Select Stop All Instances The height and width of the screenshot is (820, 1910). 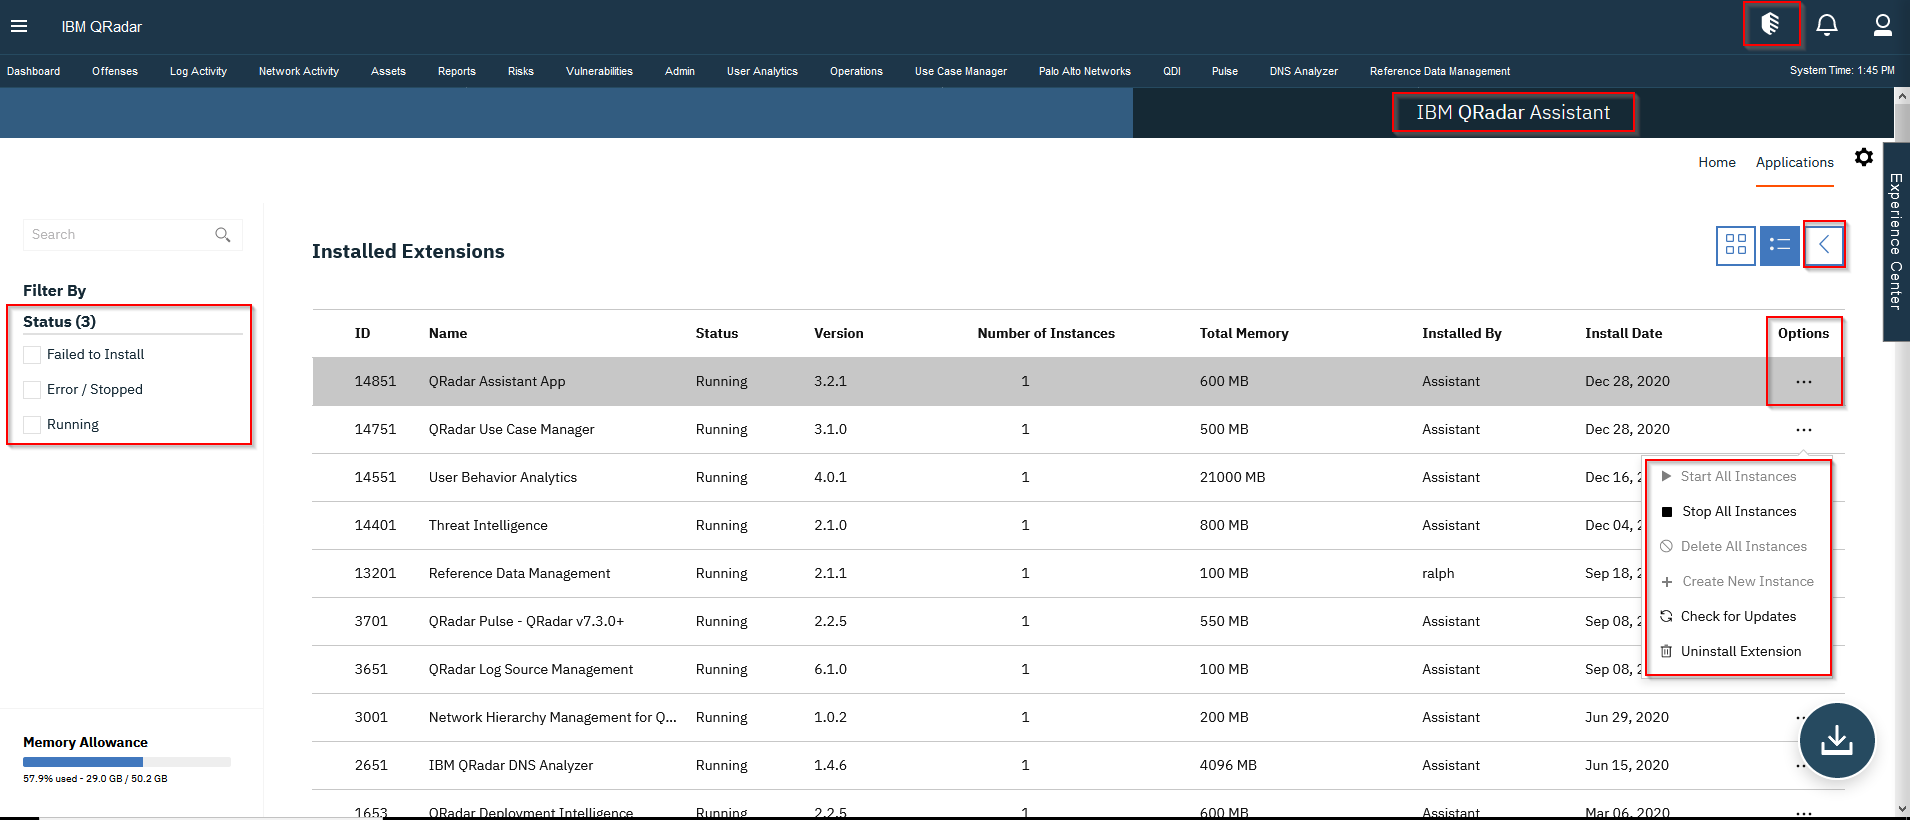click(x=1738, y=511)
